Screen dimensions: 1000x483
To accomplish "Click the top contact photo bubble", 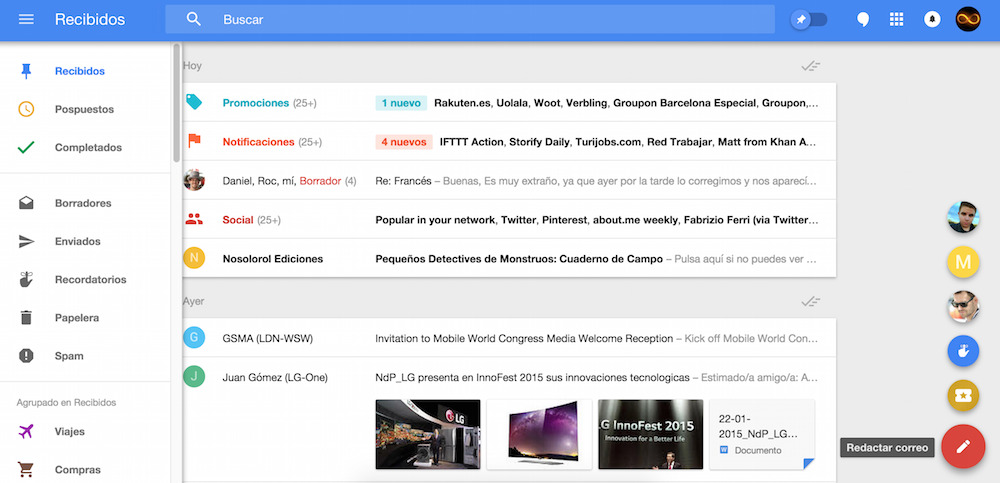I will [963, 217].
